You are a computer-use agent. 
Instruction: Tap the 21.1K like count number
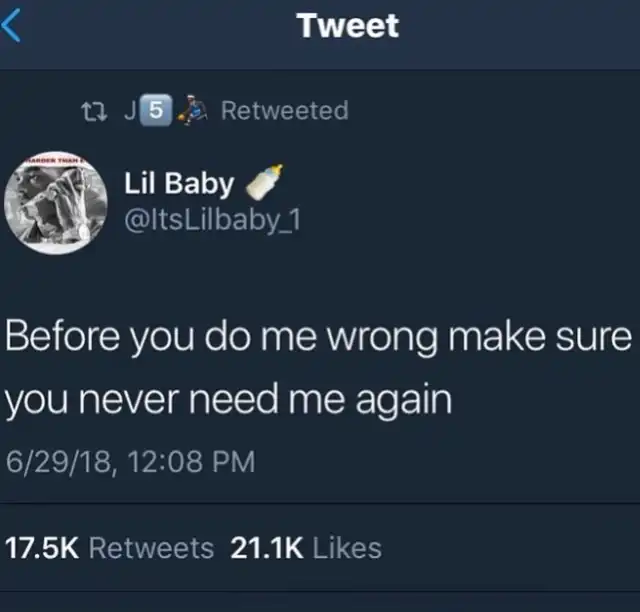267,547
